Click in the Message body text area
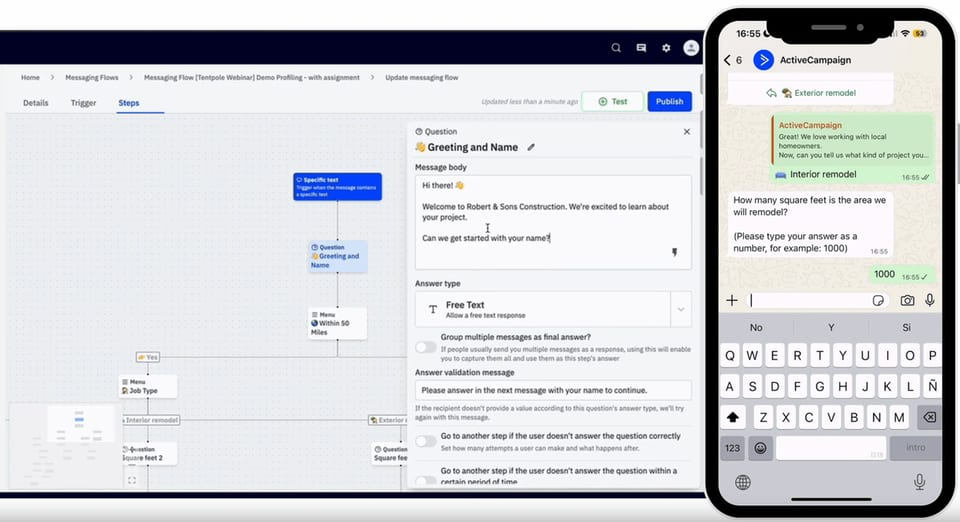 [x=553, y=223]
